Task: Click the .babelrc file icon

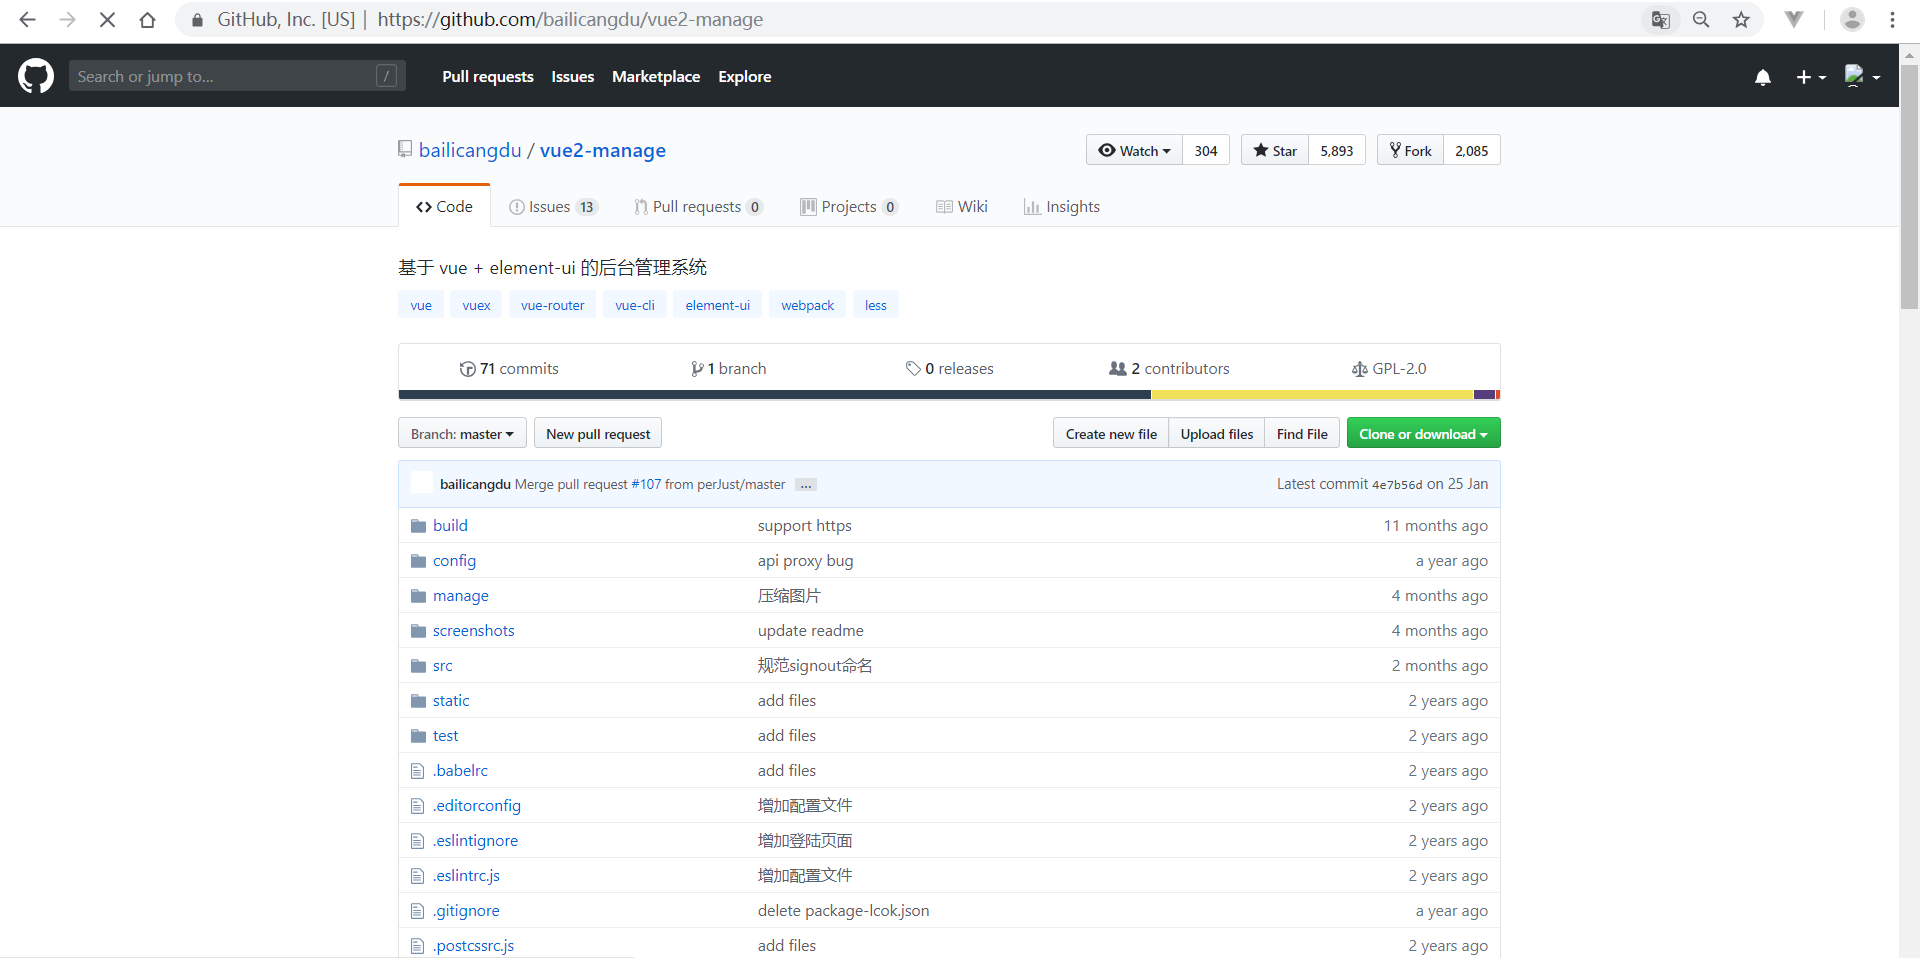Action: point(418,771)
